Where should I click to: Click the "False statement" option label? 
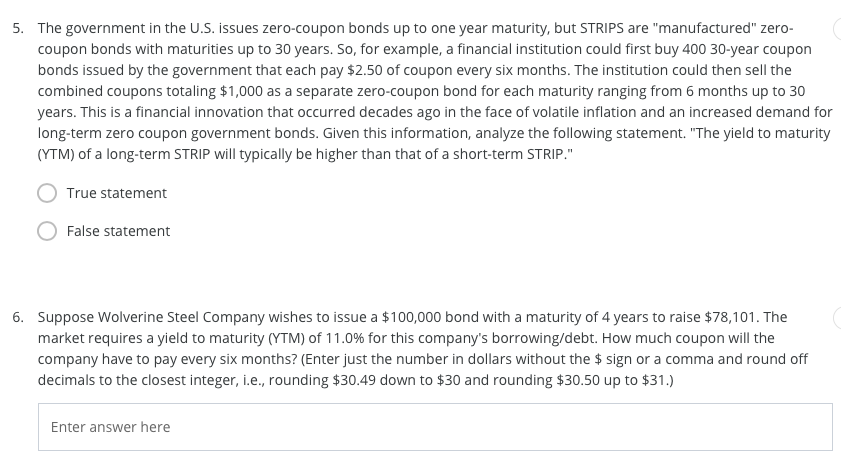pos(118,231)
